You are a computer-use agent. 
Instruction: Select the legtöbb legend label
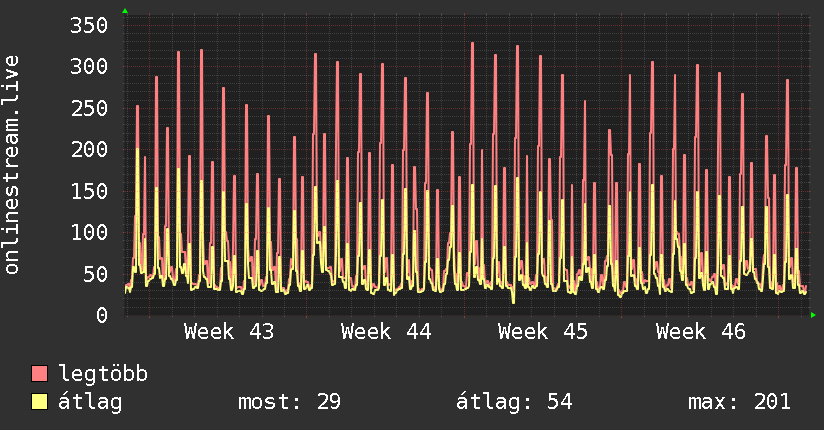pyautogui.click(x=103, y=373)
